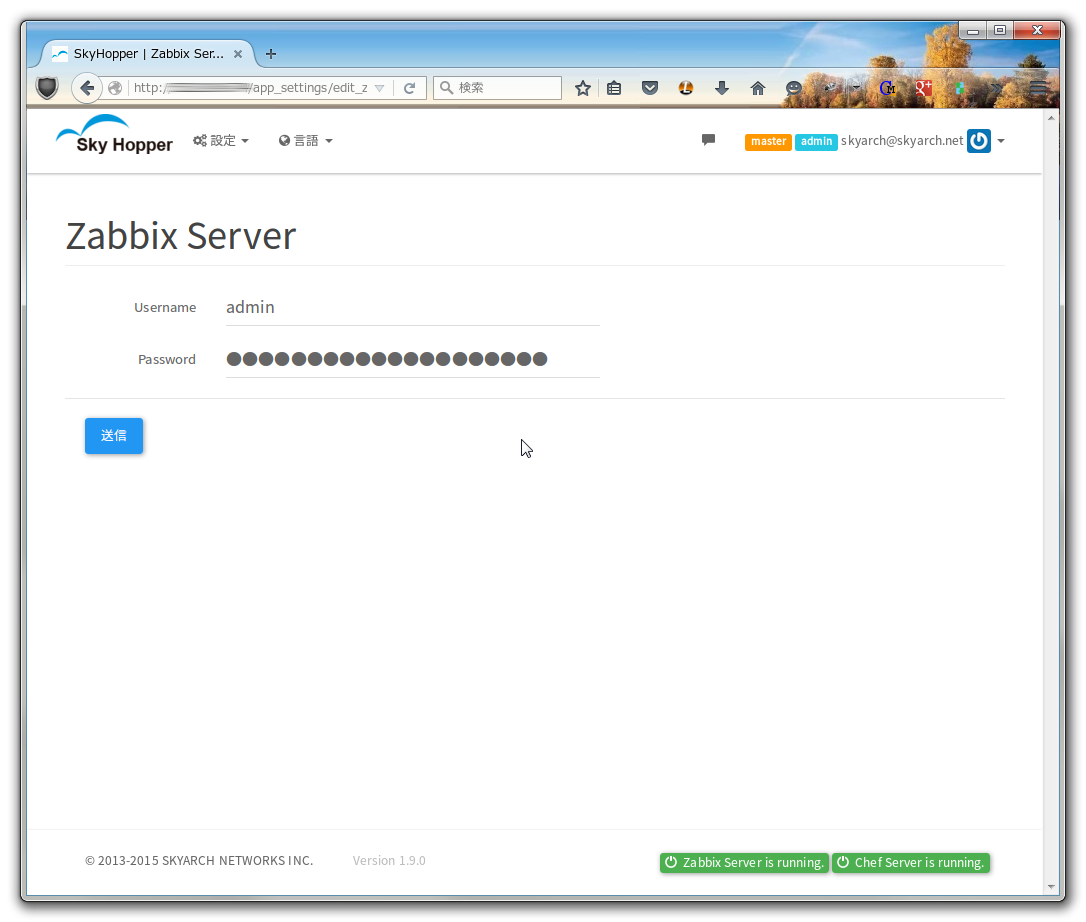The image size is (1086, 922).
Task: Click the Password field label
Action: 167,360
